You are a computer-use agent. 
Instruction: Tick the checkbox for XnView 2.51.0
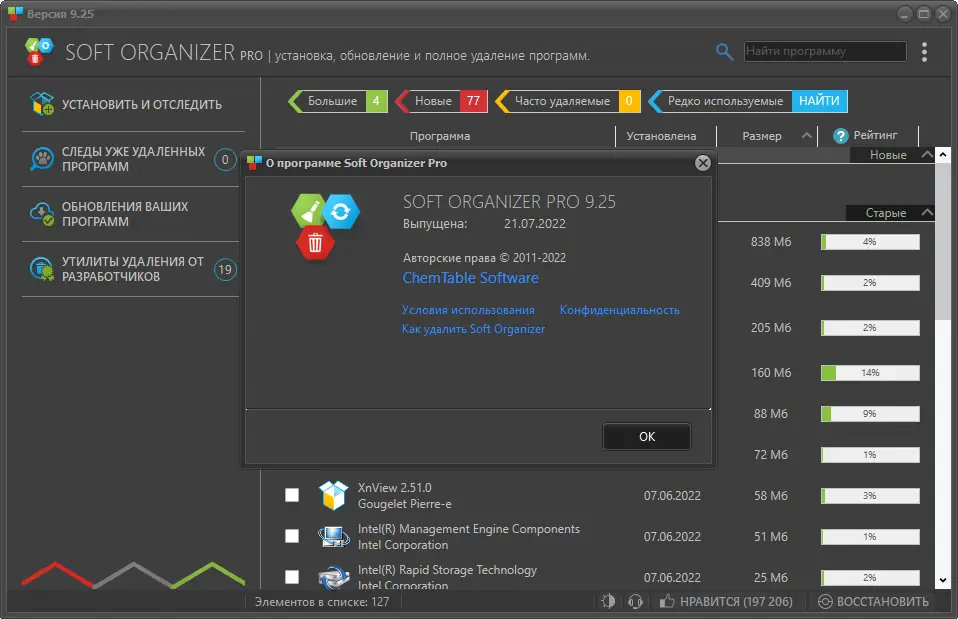point(292,495)
